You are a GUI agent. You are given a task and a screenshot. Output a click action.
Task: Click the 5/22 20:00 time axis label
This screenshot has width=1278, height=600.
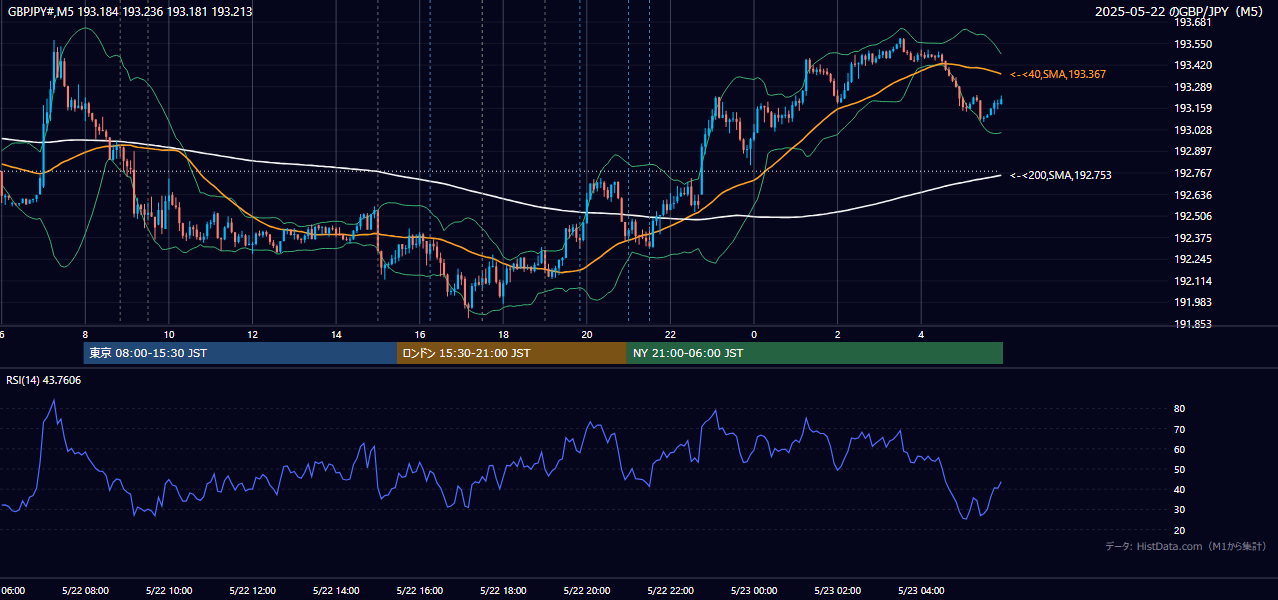[x=586, y=590]
